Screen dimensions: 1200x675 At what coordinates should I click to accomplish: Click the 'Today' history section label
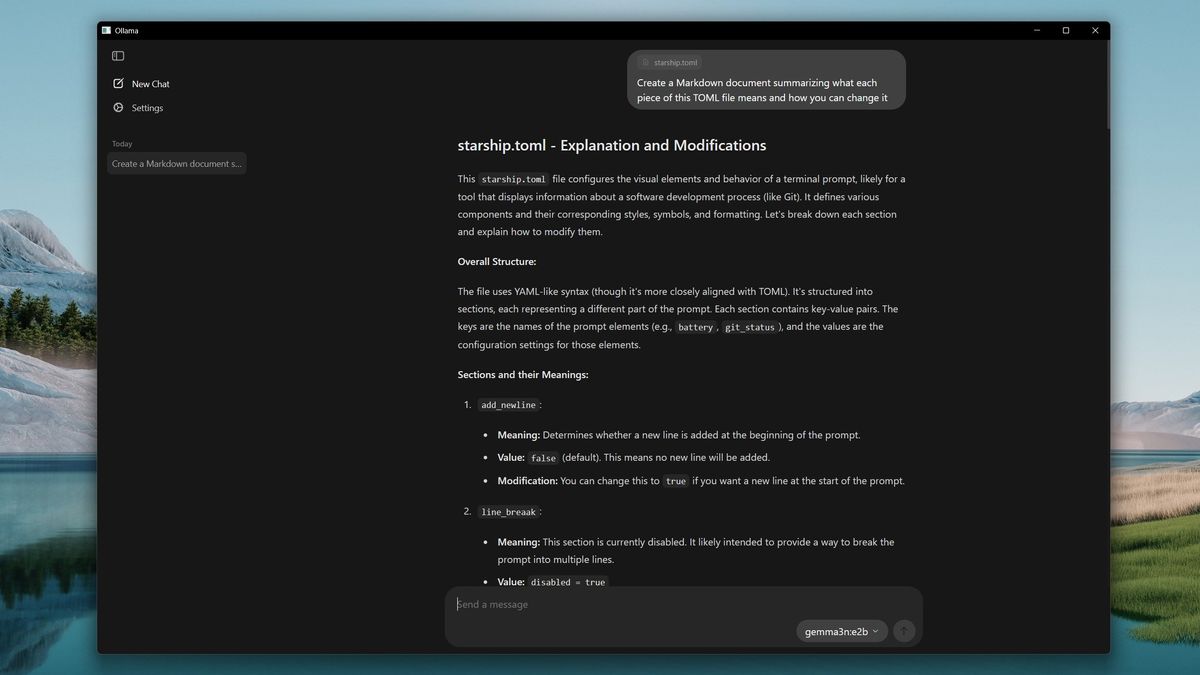[x=122, y=144]
